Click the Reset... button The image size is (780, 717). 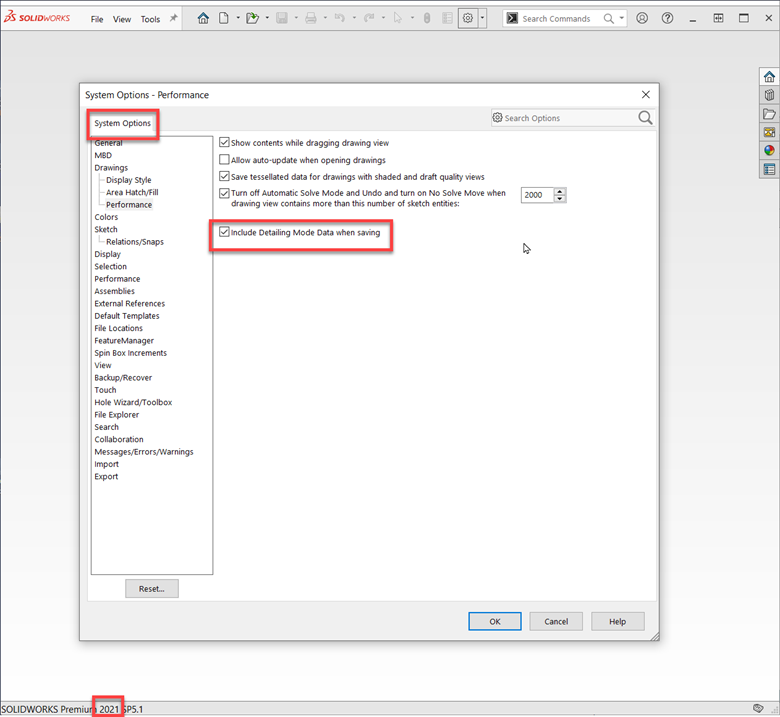152,589
